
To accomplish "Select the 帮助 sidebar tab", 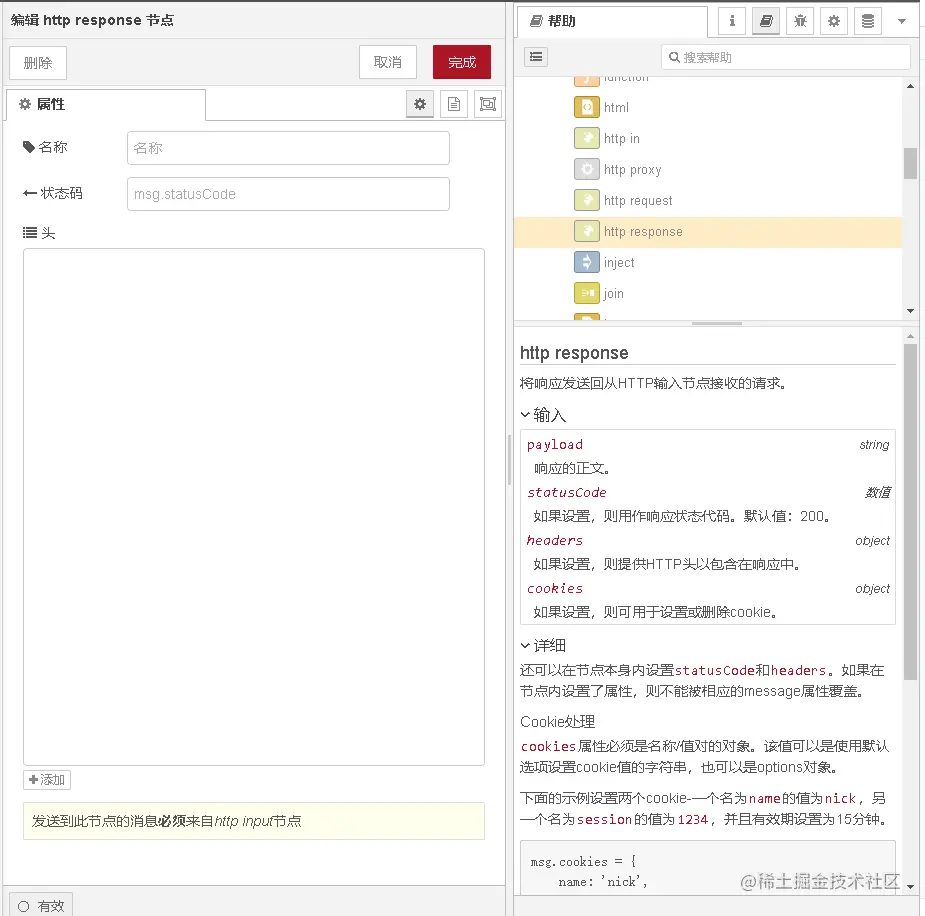I will 612,22.
